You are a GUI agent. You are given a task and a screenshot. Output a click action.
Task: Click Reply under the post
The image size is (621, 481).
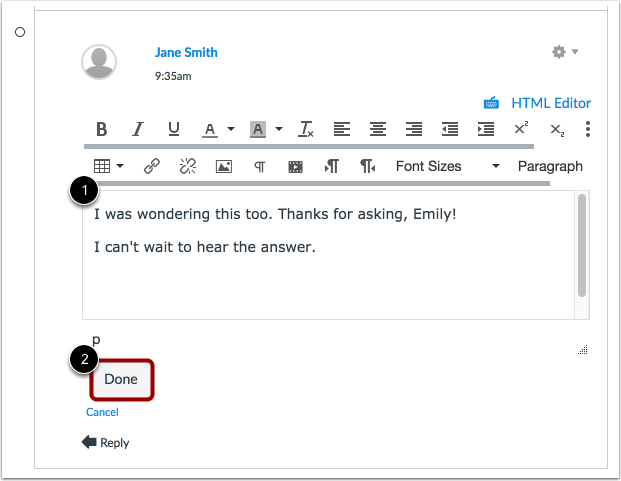pos(105,442)
